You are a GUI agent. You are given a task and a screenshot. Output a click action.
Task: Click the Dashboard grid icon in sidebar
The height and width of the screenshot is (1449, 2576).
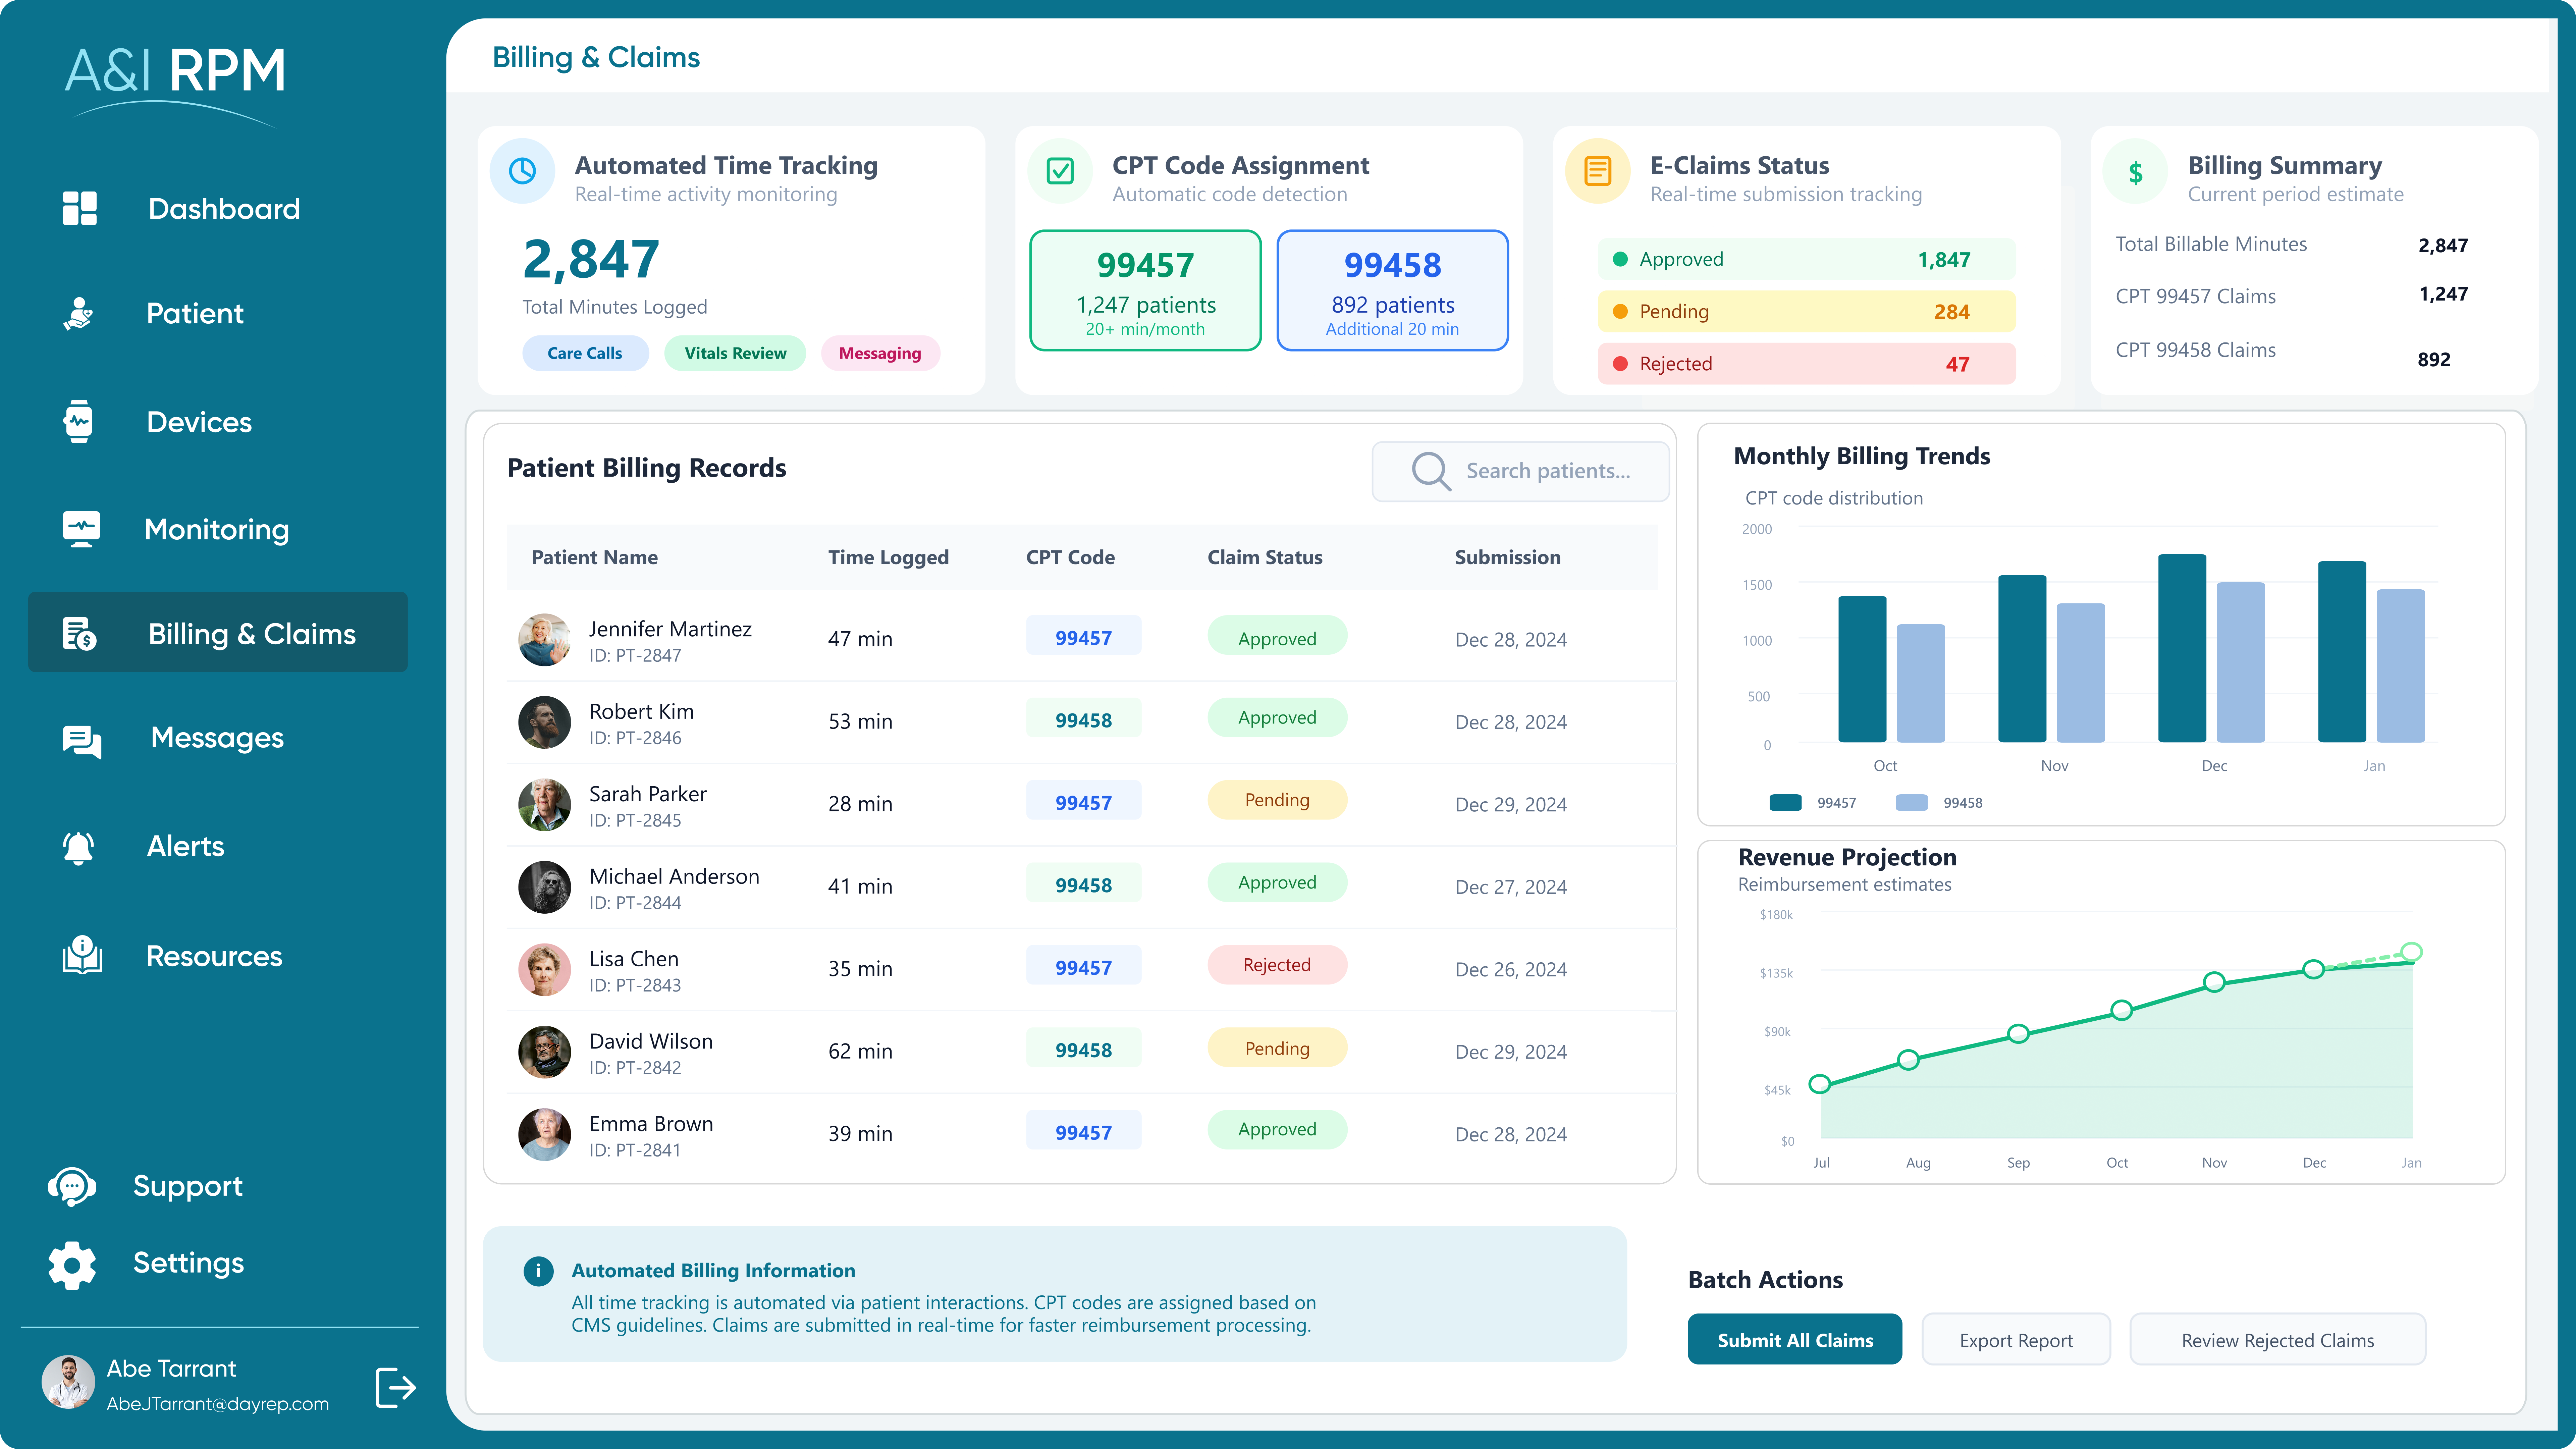(x=80, y=208)
